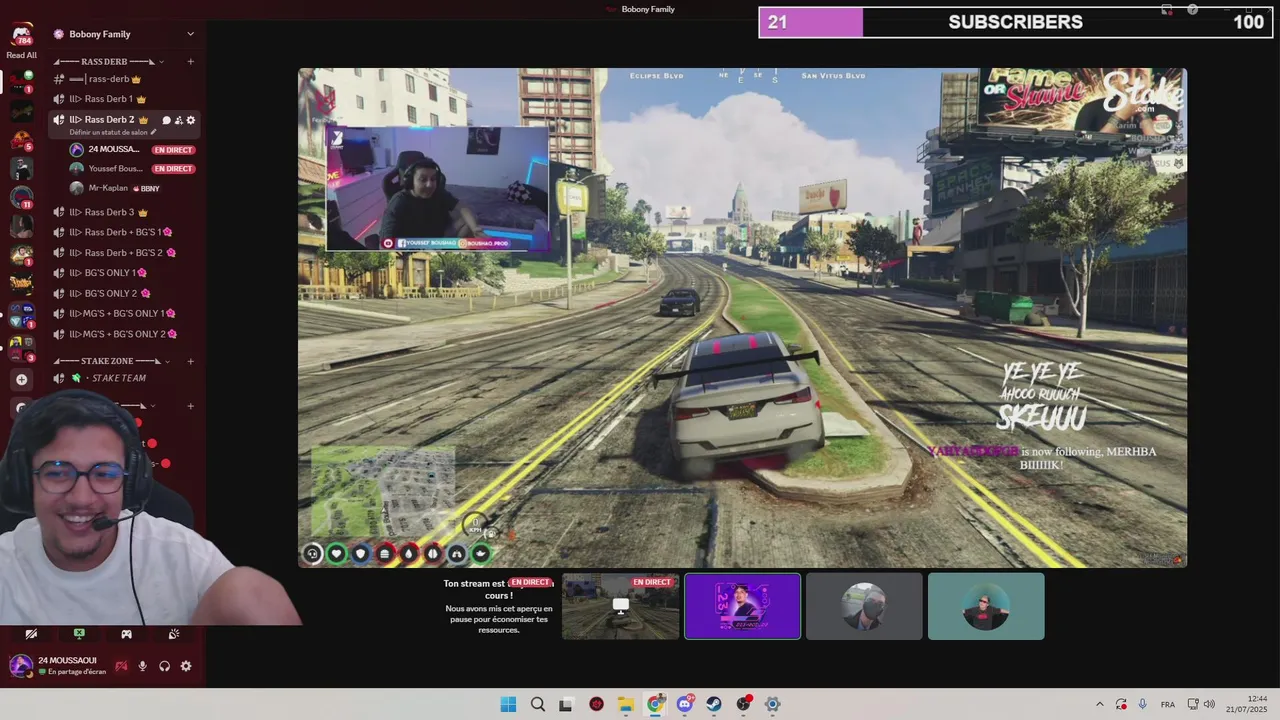
Task: Add a channel to RASS DERB category
Action: pos(190,62)
